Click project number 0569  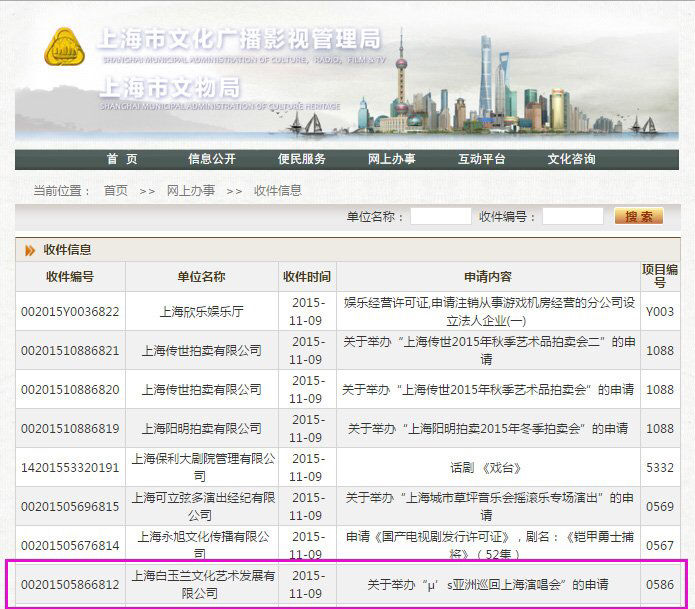pyautogui.click(x=660, y=507)
